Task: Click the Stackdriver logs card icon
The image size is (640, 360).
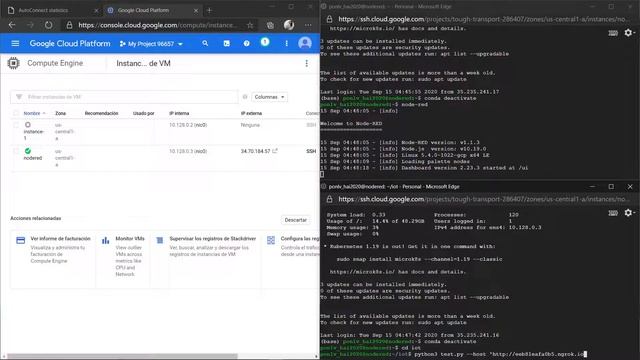Action: [x=160, y=240]
